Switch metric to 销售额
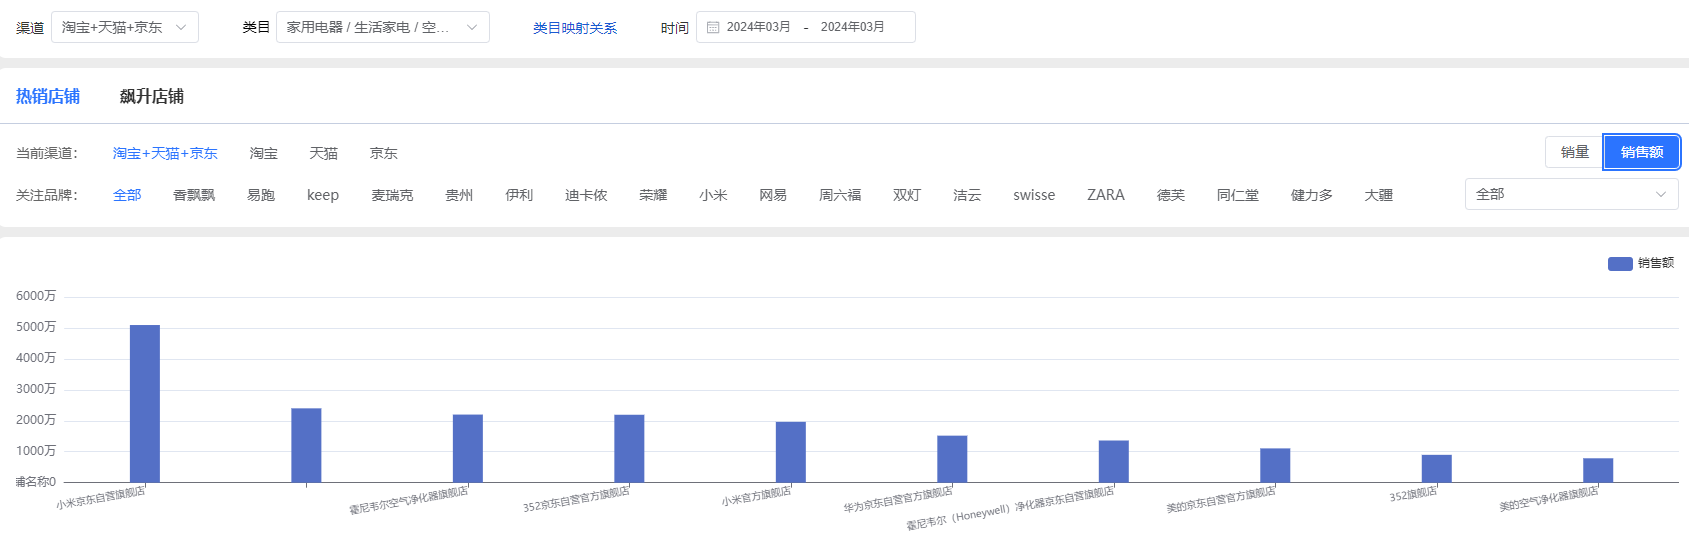 (1642, 152)
